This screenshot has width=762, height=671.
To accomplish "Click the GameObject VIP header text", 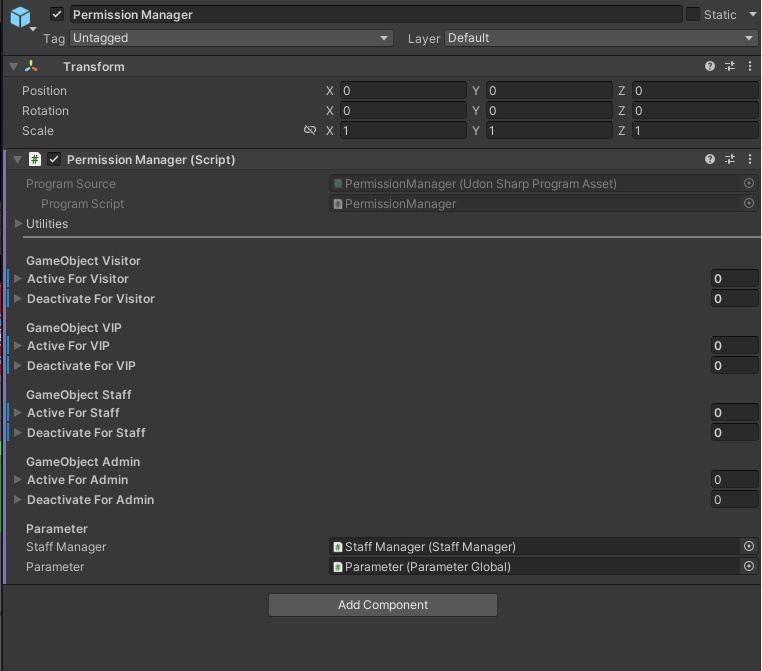I will (74, 328).
